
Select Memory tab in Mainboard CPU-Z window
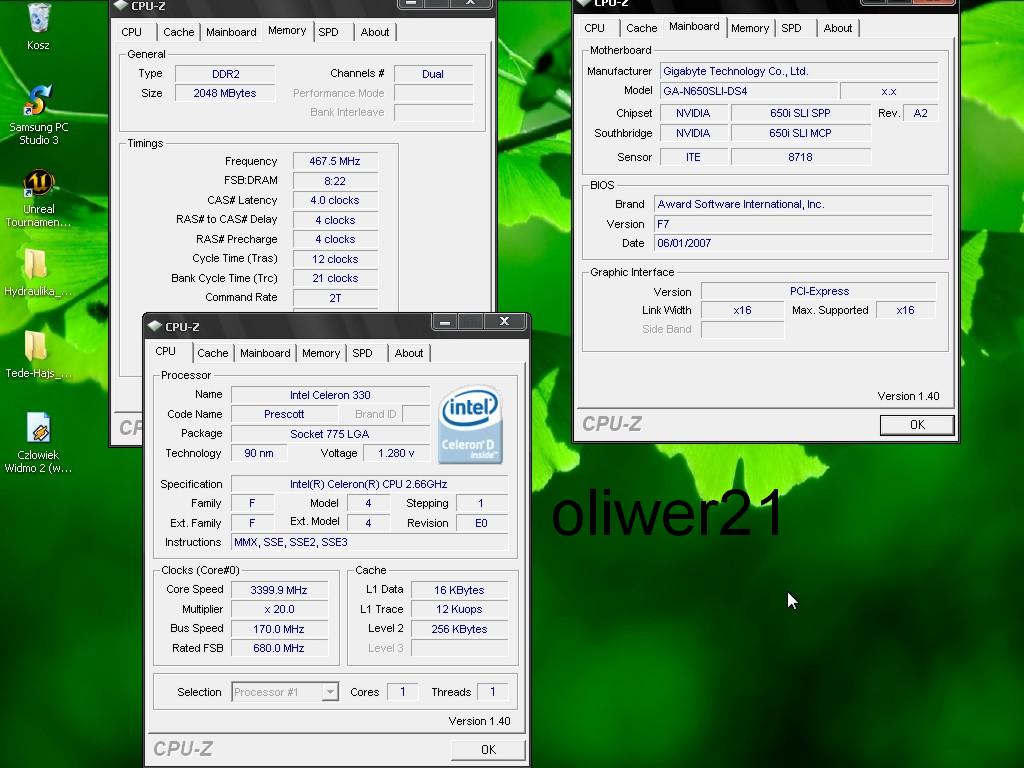(x=750, y=28)
